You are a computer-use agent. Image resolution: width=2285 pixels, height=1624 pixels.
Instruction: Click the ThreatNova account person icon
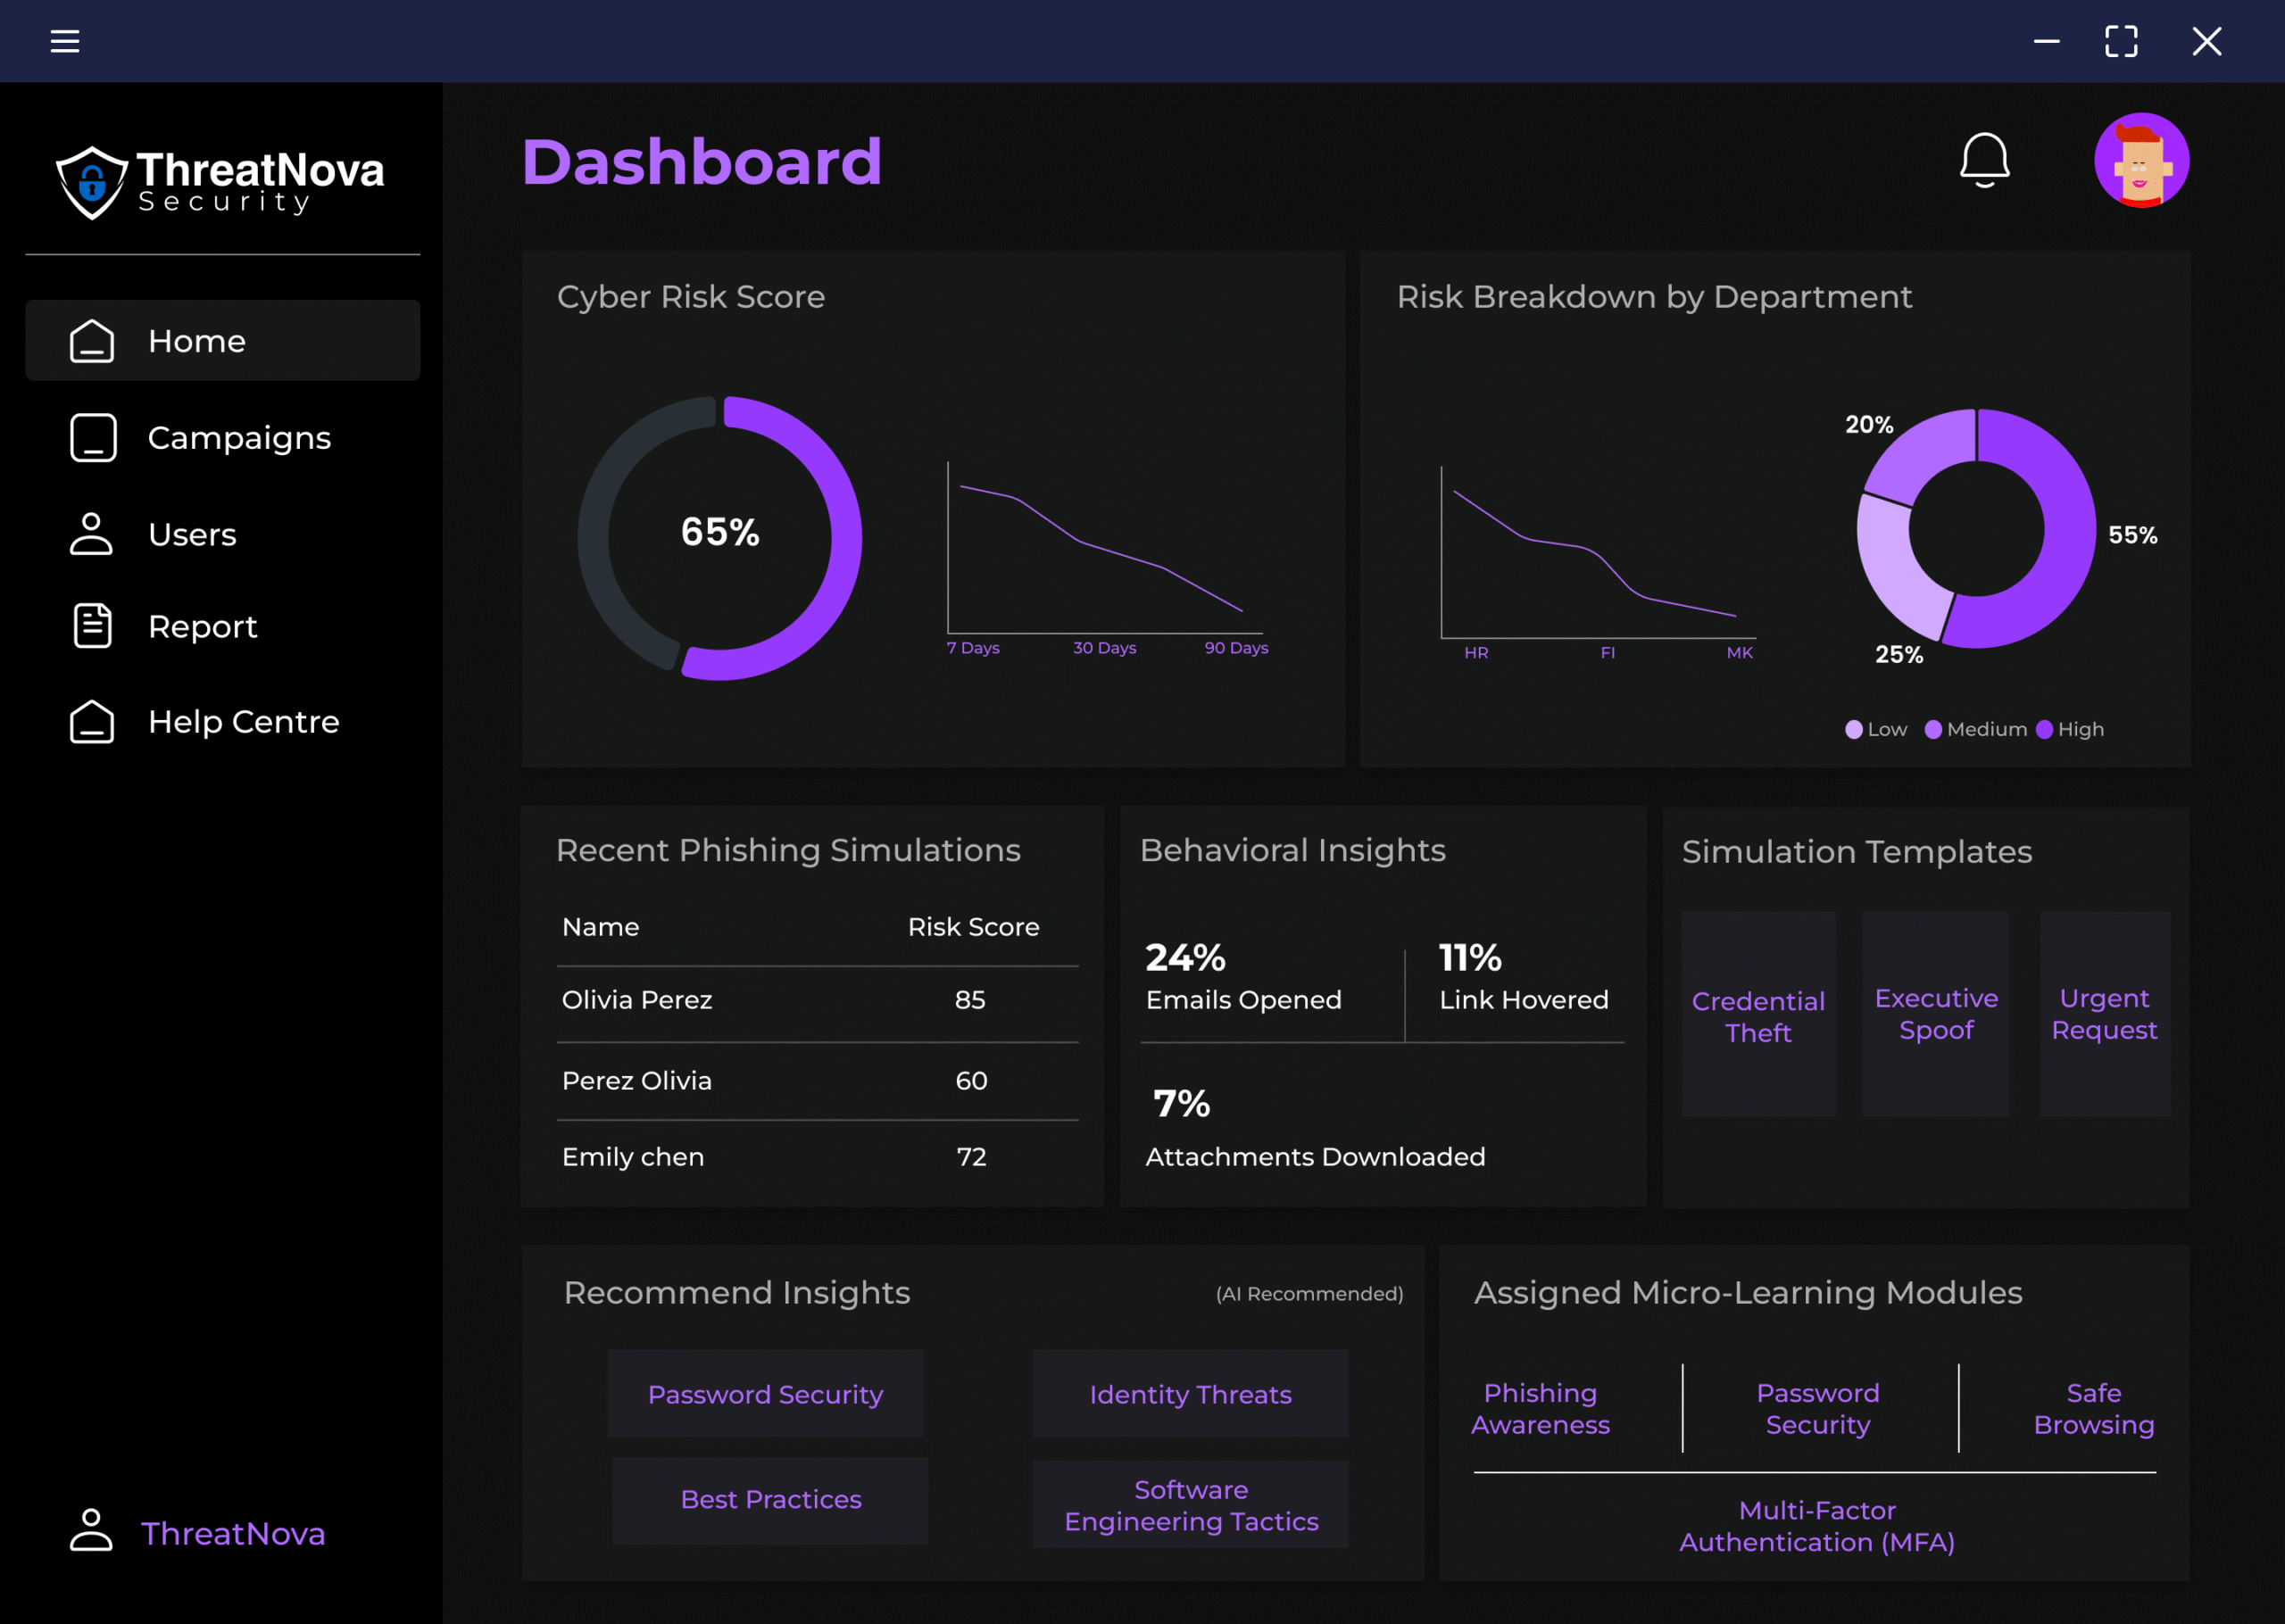tap(91, 1530)
